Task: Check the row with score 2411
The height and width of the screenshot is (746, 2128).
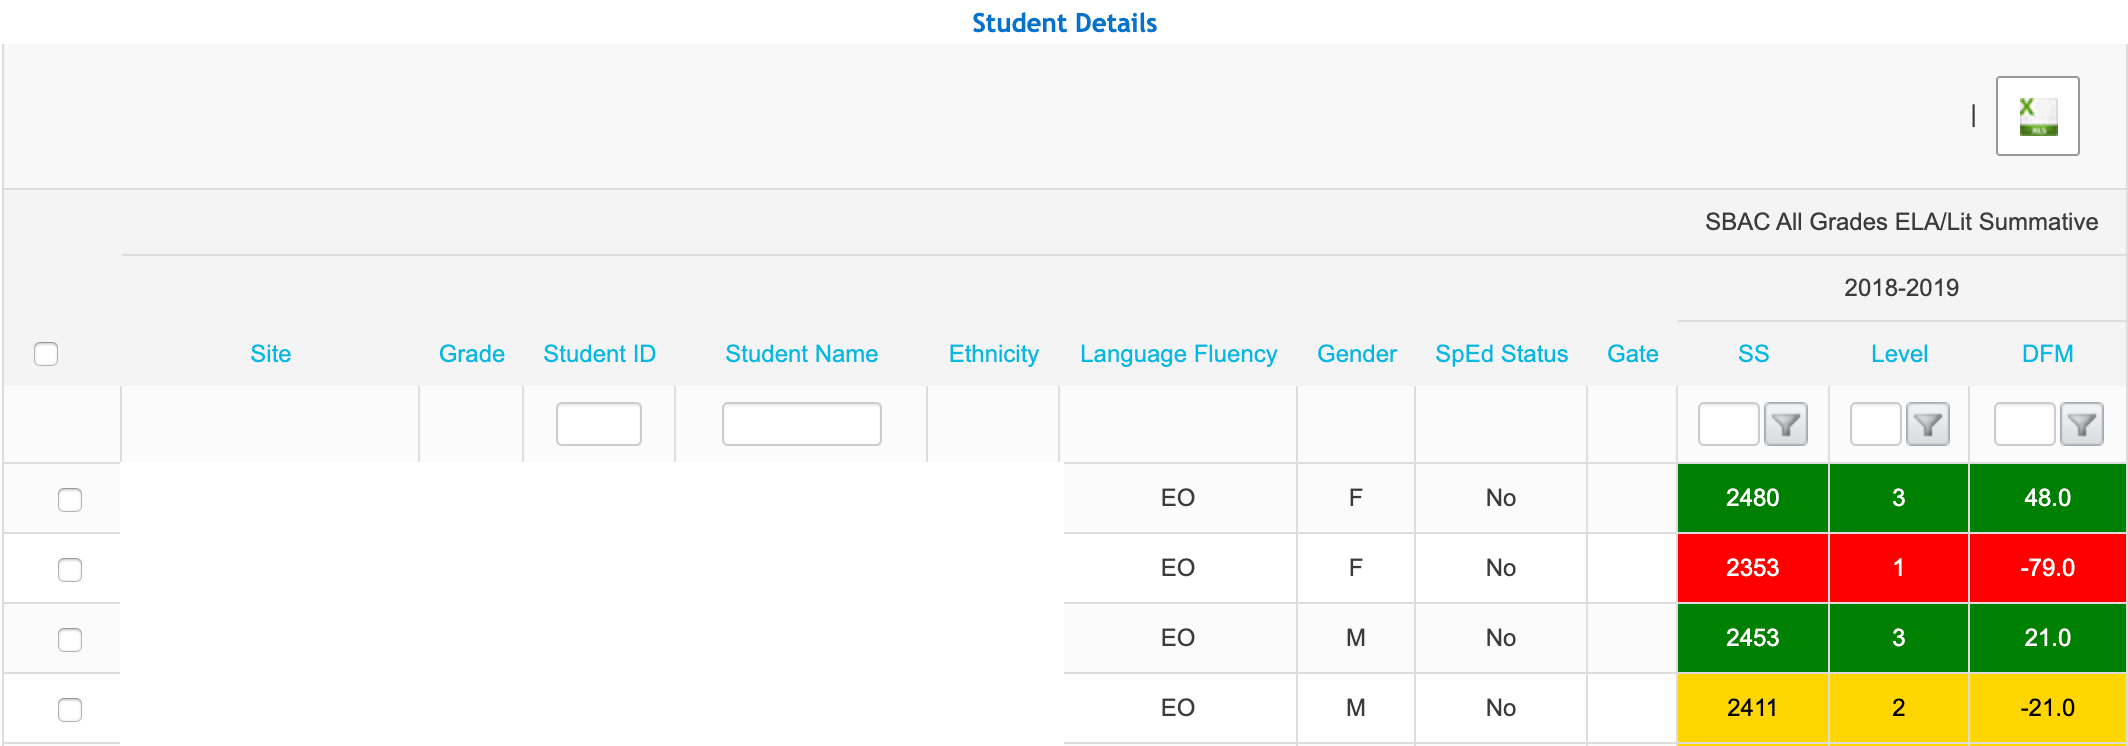Action: [70, 709]
